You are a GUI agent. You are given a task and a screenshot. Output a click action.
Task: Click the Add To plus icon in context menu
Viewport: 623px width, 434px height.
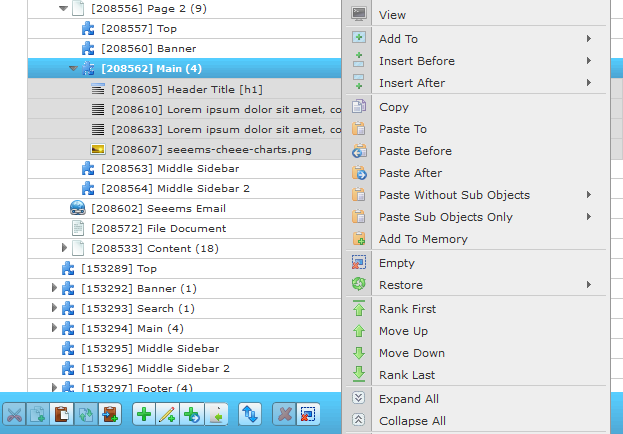(359, 38)
